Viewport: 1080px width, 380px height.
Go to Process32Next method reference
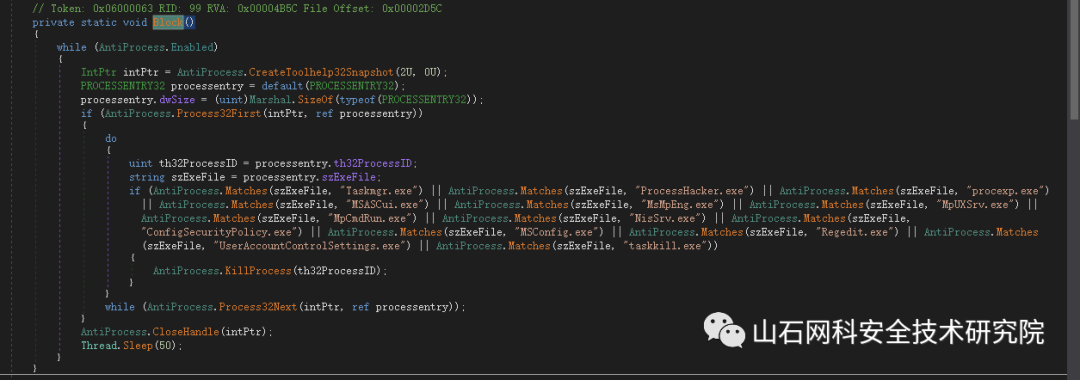(257, 307)
